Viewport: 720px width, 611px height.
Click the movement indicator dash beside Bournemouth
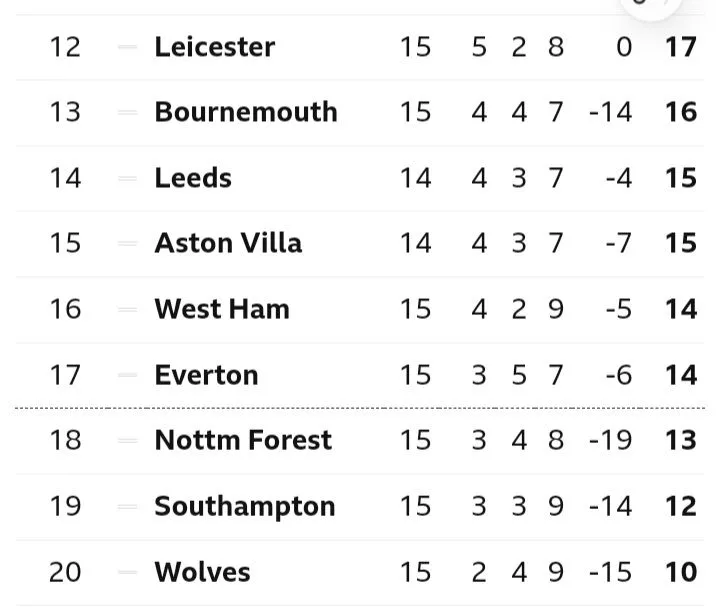point(127,112)
